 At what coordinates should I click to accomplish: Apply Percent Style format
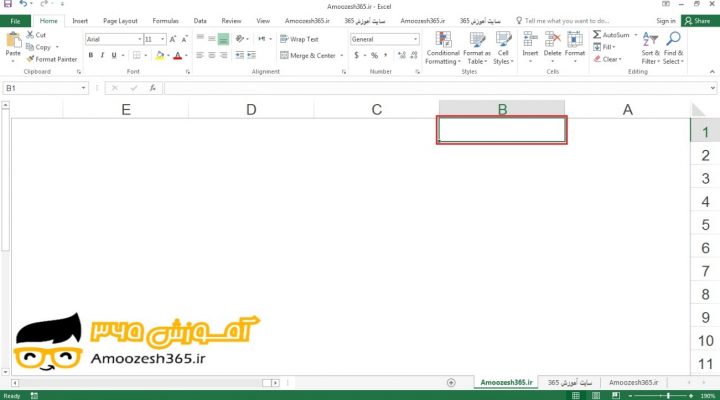pyautogui.click(x=374, y=56)
